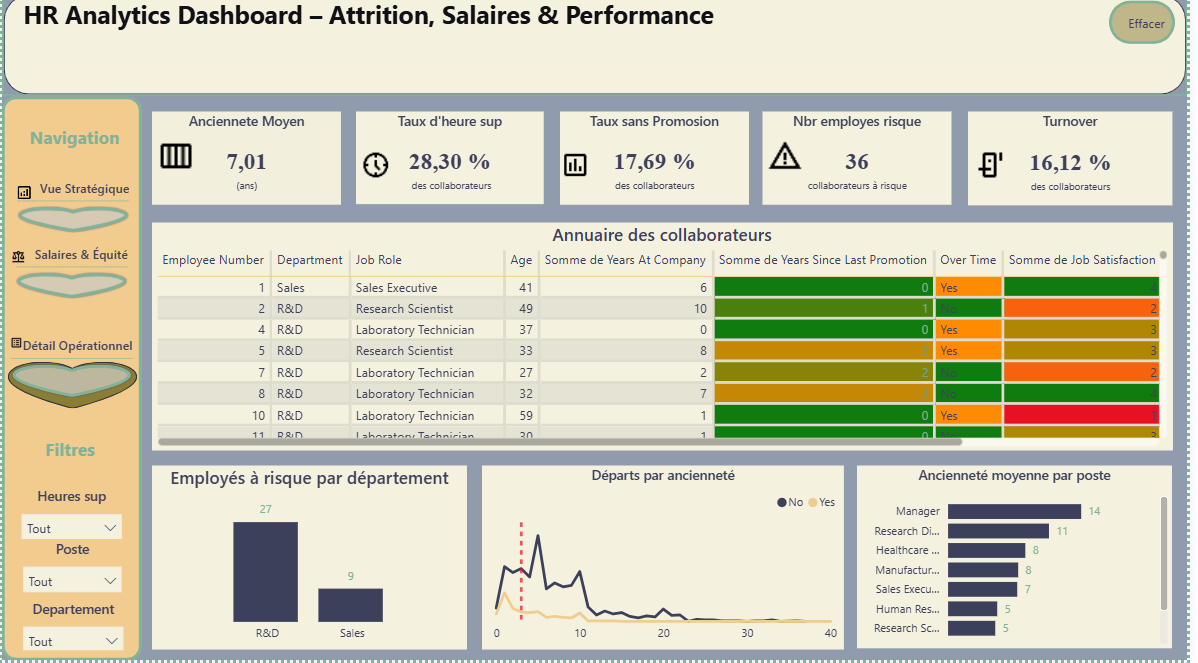The image size is (1198, 663).
Task: Navigate to Salaires & Équité heart button
Action: point(72,285)
